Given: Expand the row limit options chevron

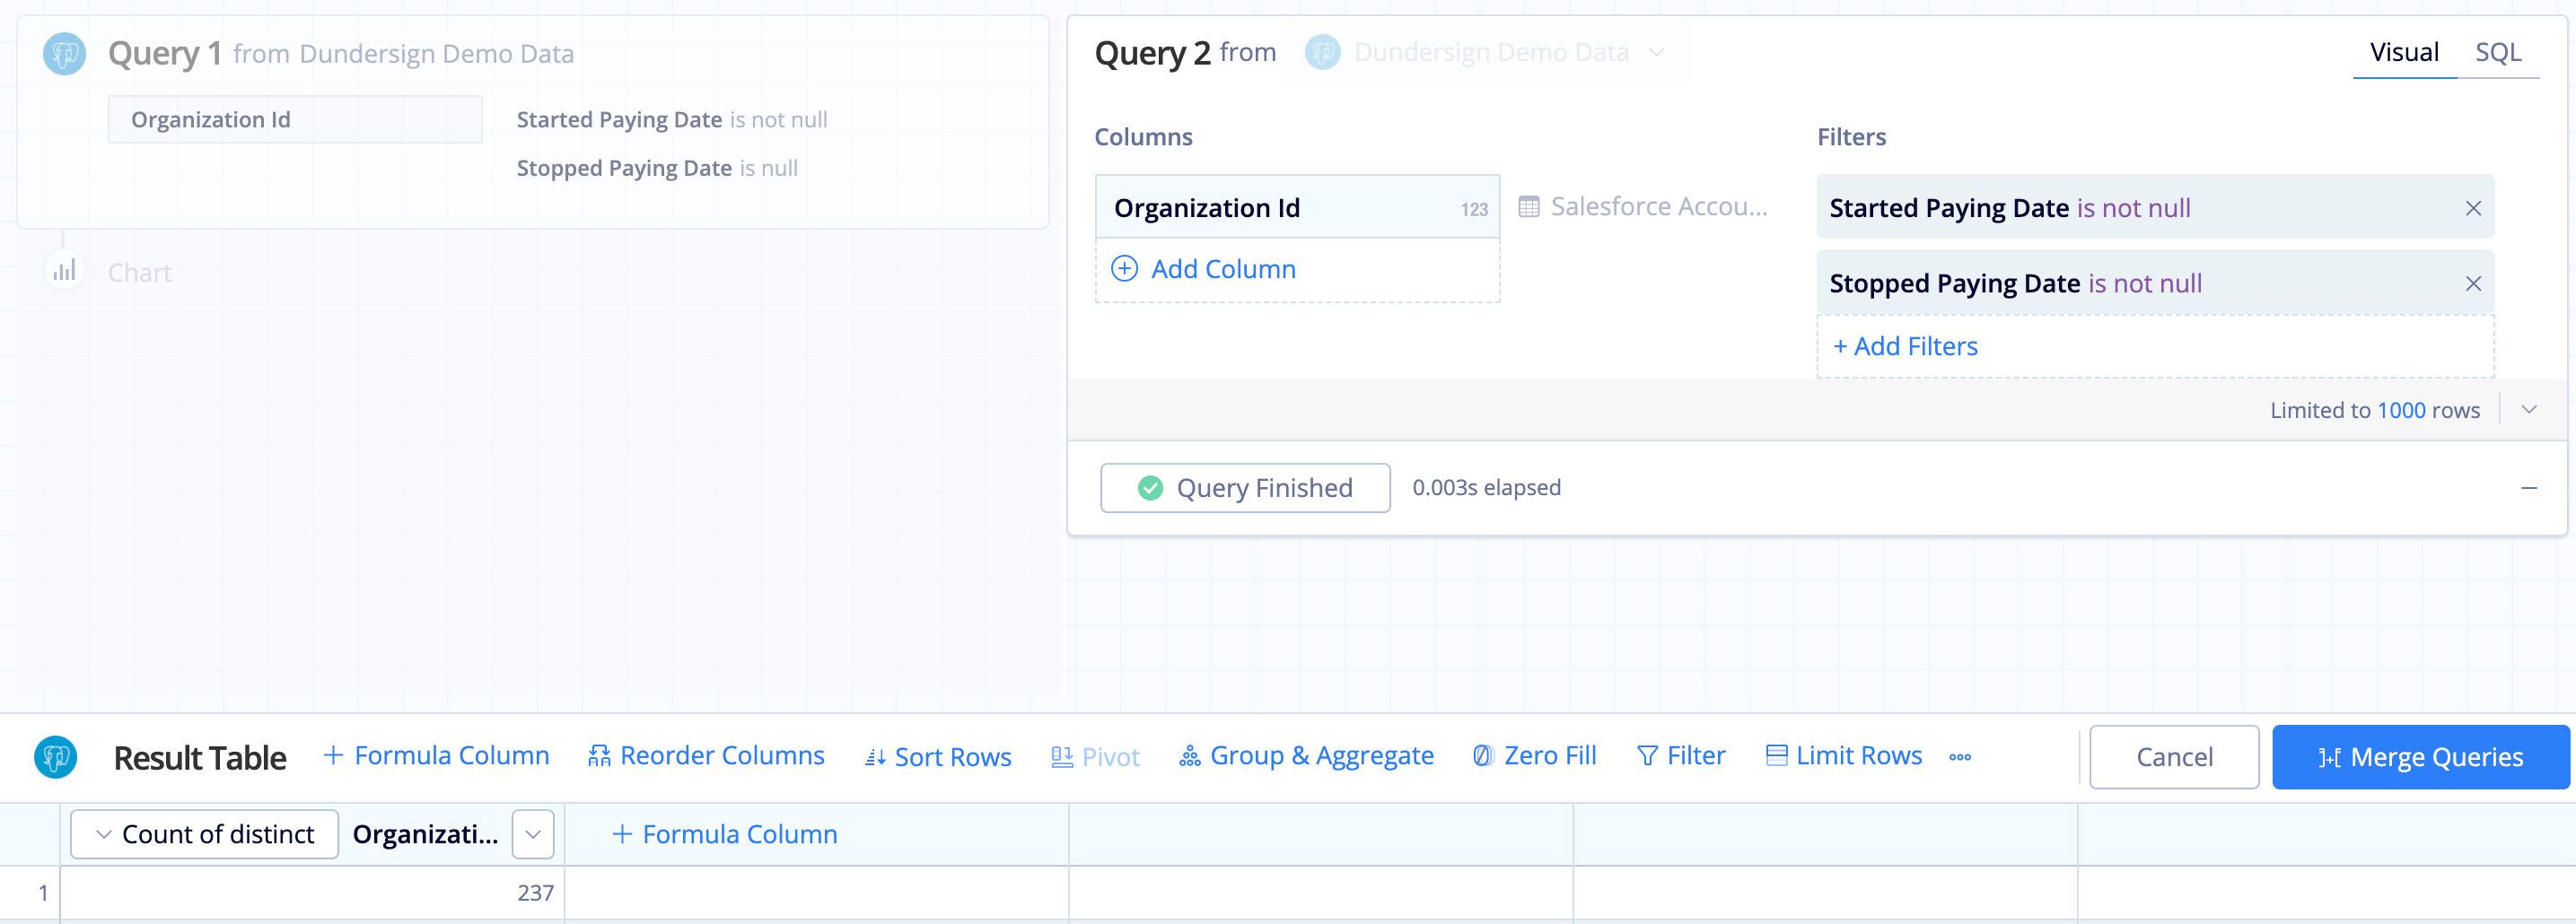Looking at the screenshot, I should [x=2528, y=410].
